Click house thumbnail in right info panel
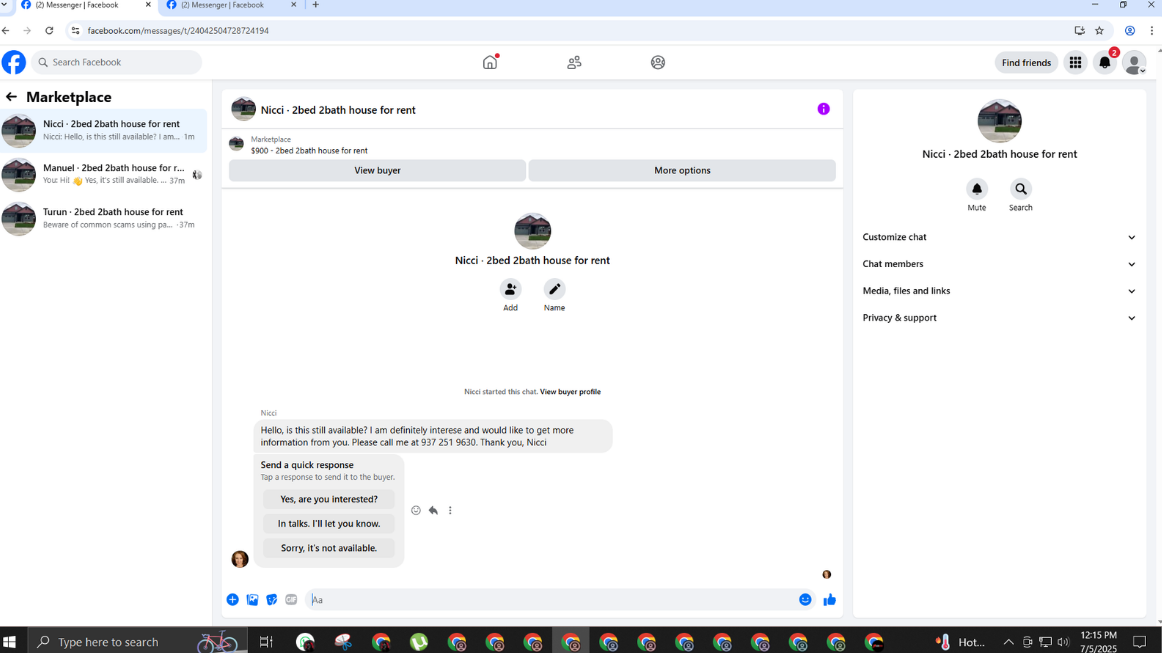The height and width of the screenshot is (653, 1162). click(999, 120)
